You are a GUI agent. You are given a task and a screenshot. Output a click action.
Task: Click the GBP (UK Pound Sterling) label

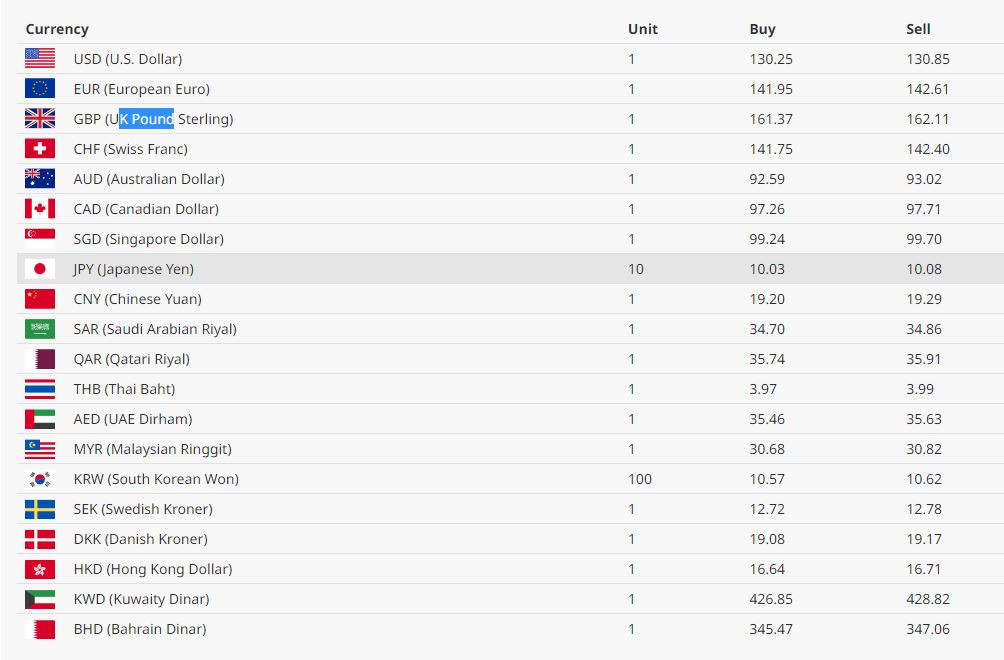point(154,119)
